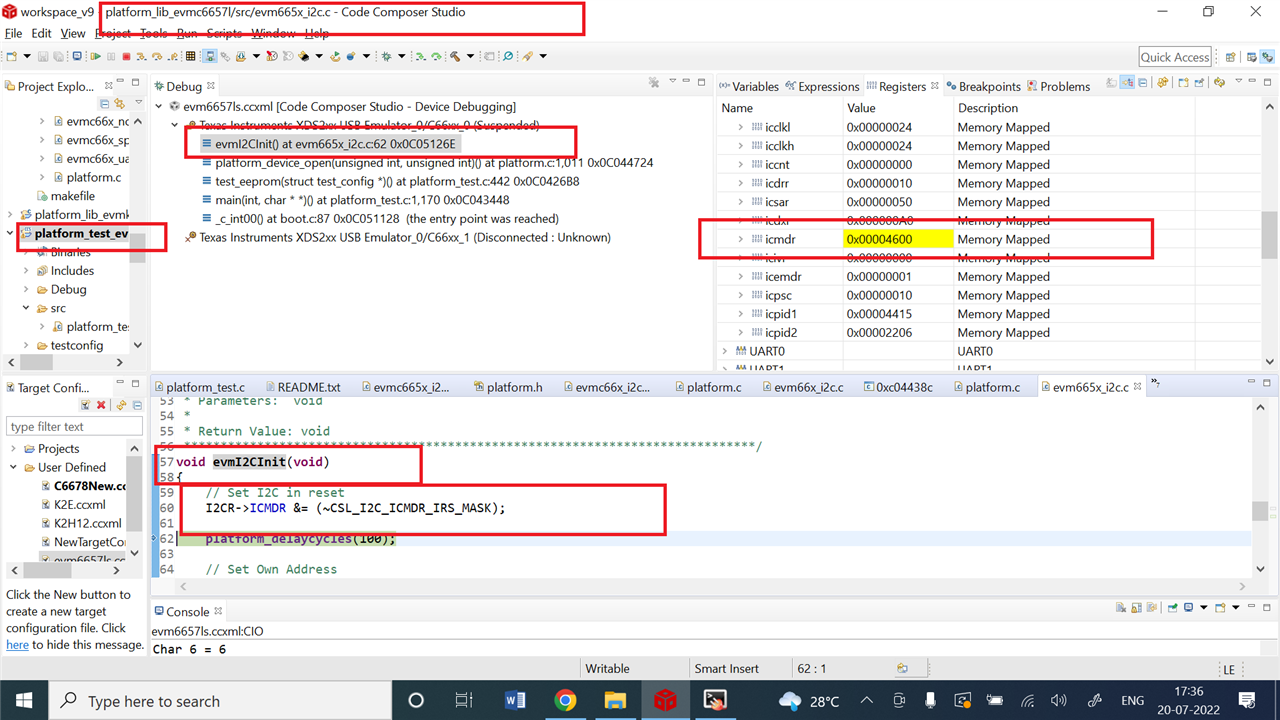Click the Step Return toolbar icon
Viewport: 1280px width, 720px height.
click(x=173, y=56)
